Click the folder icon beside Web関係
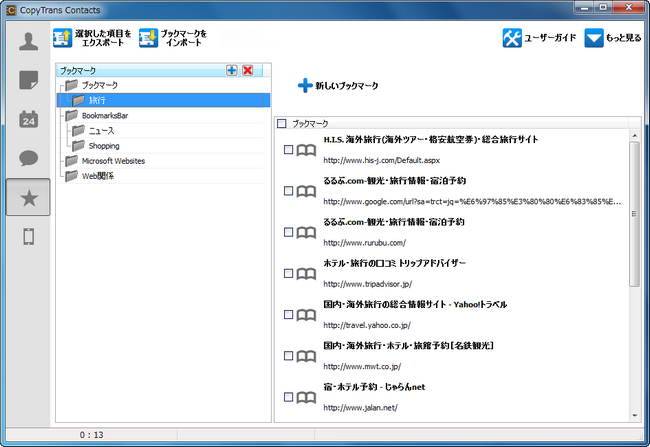650x447 pixels. click(71, 176)
